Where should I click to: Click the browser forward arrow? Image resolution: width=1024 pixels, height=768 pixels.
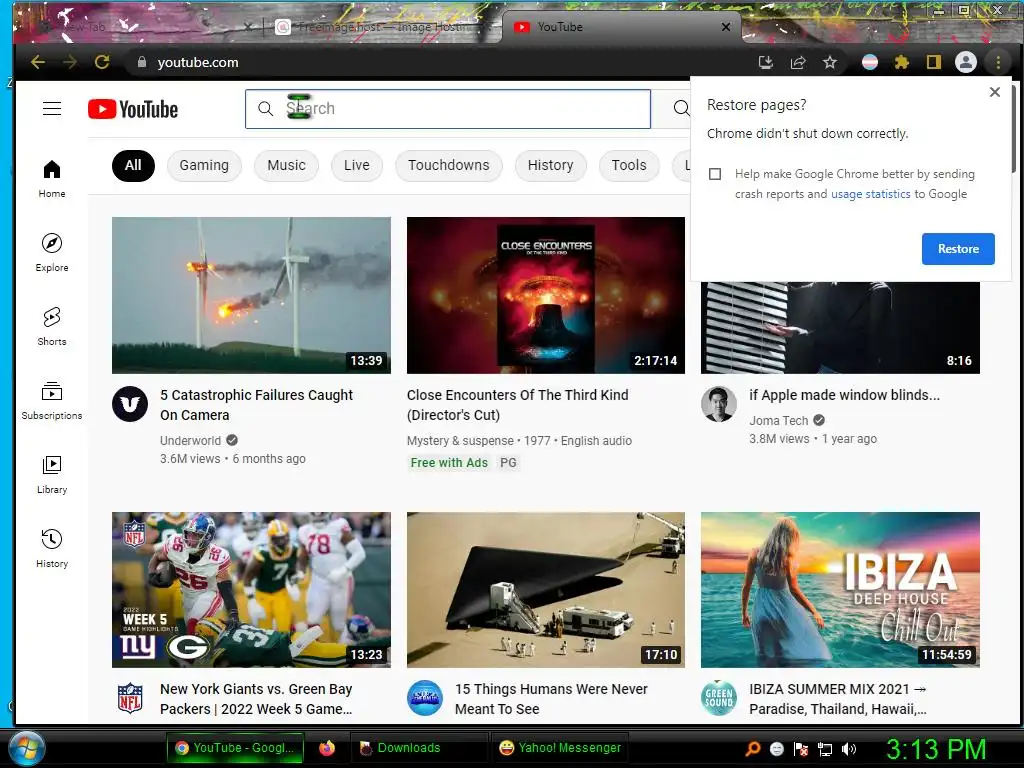tap(70, 62)
